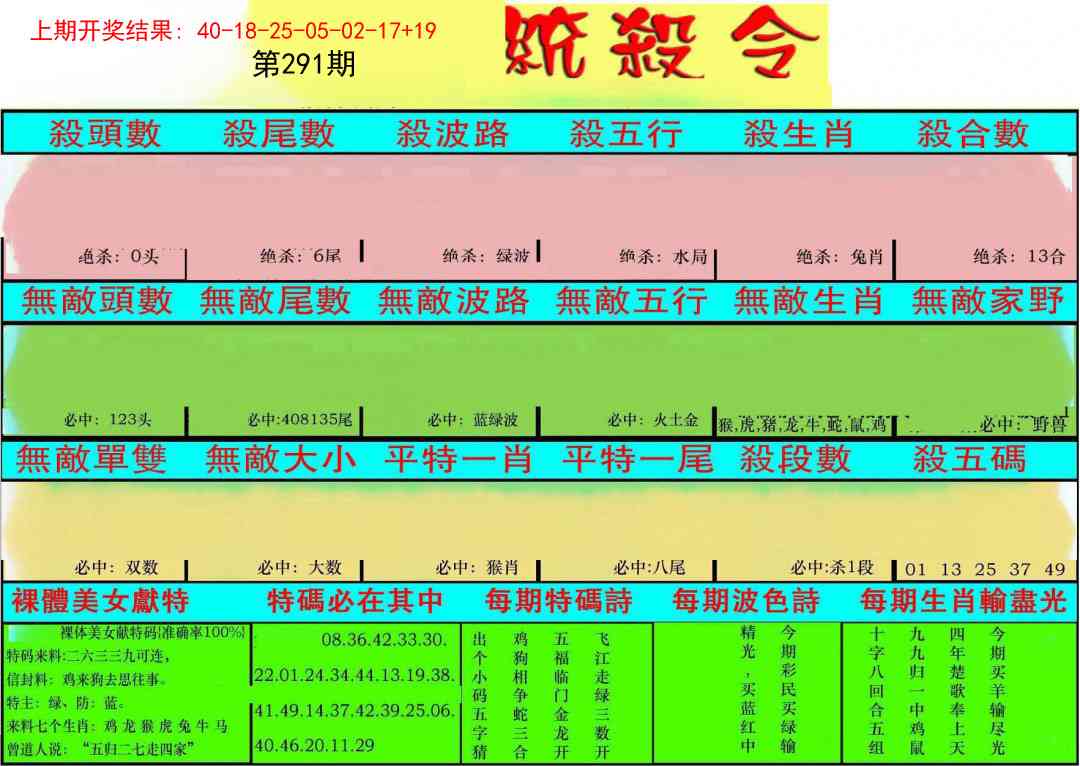Switch to the 殺生肖 column header
The width and height of the screenshot is (1080, 766).
[799, 133]
